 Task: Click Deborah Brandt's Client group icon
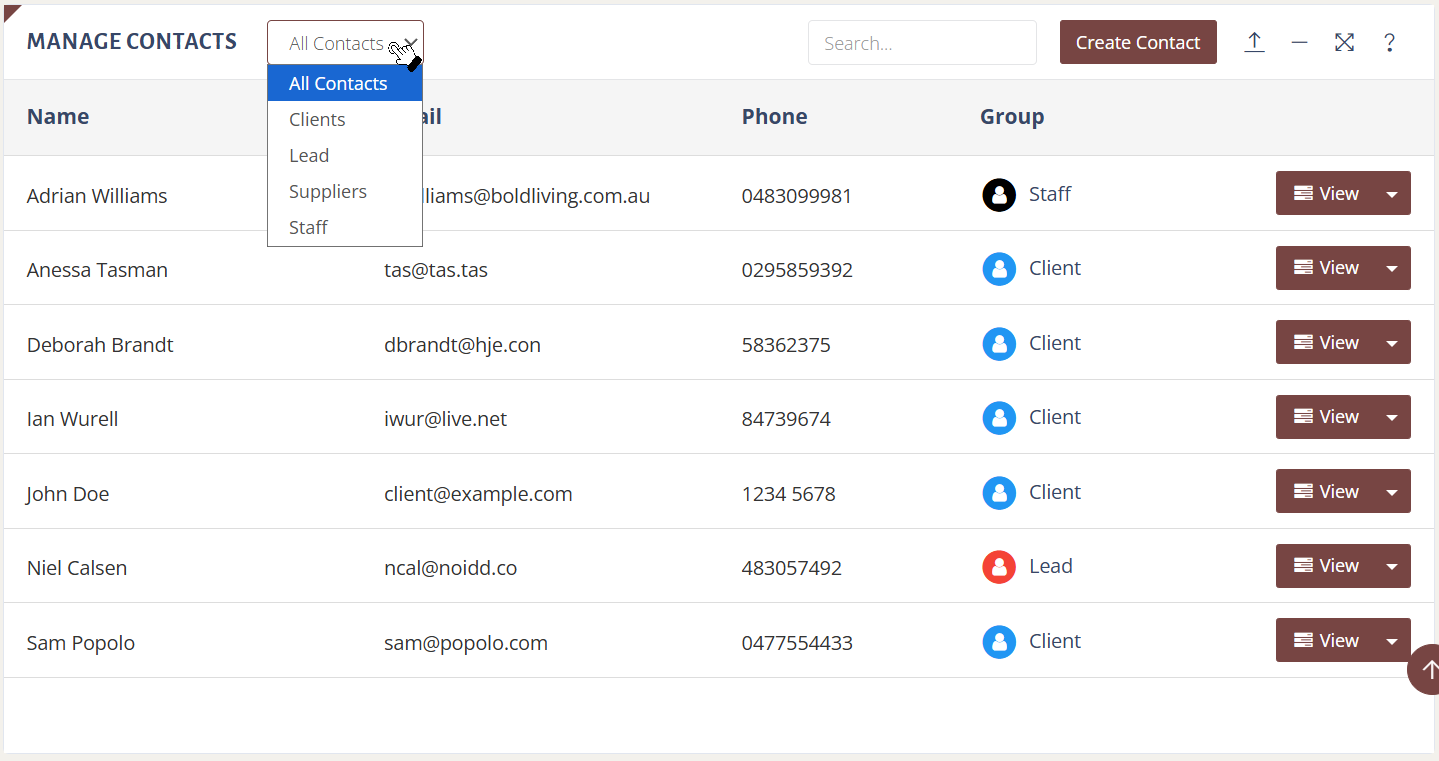point(998,343)
